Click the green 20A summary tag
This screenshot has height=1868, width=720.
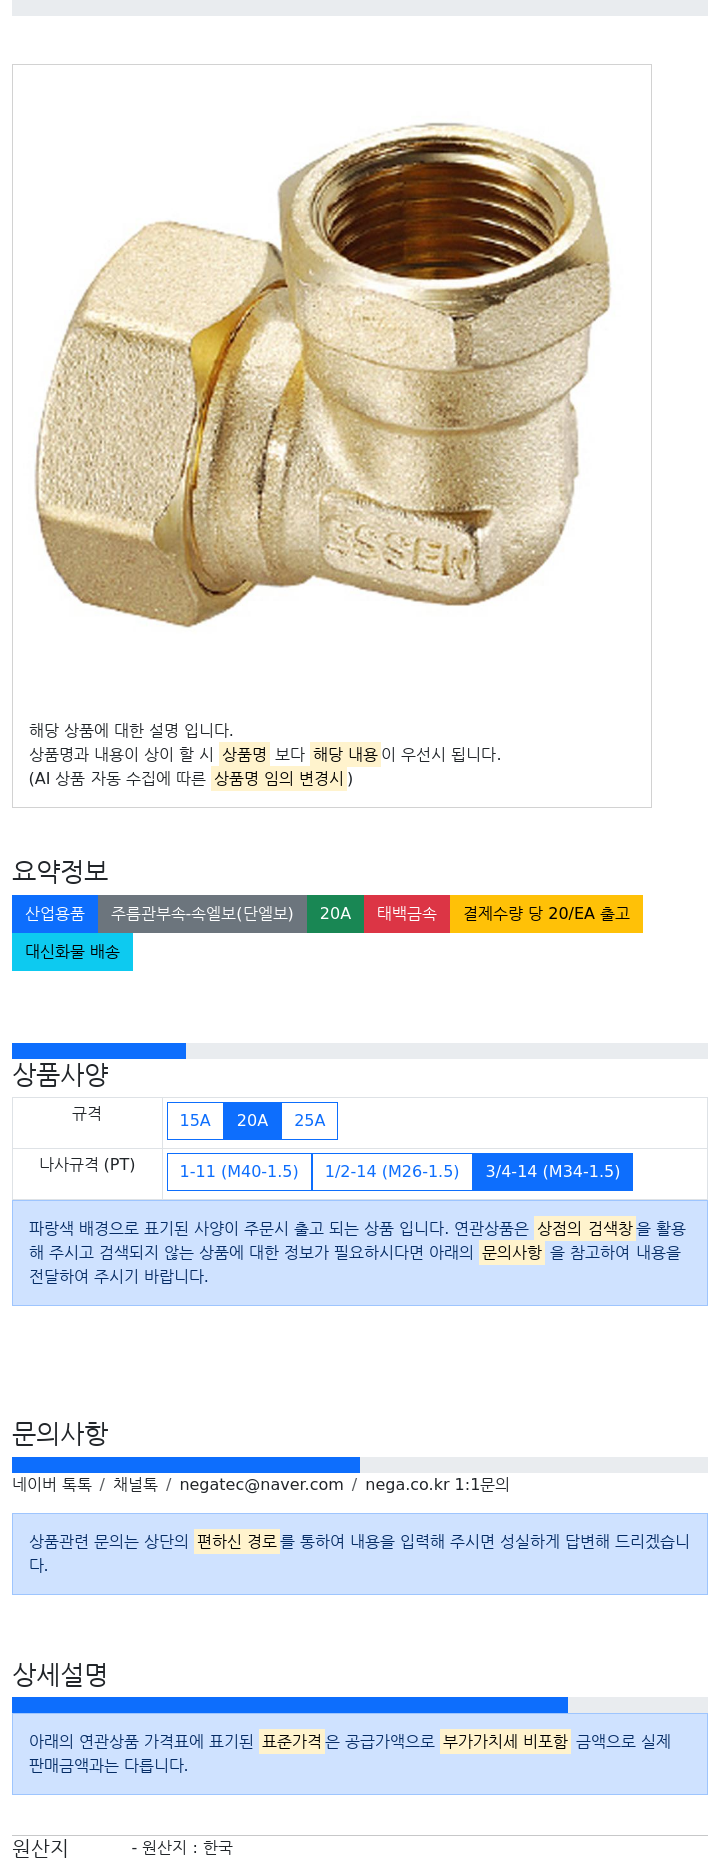tap(335, 914)
